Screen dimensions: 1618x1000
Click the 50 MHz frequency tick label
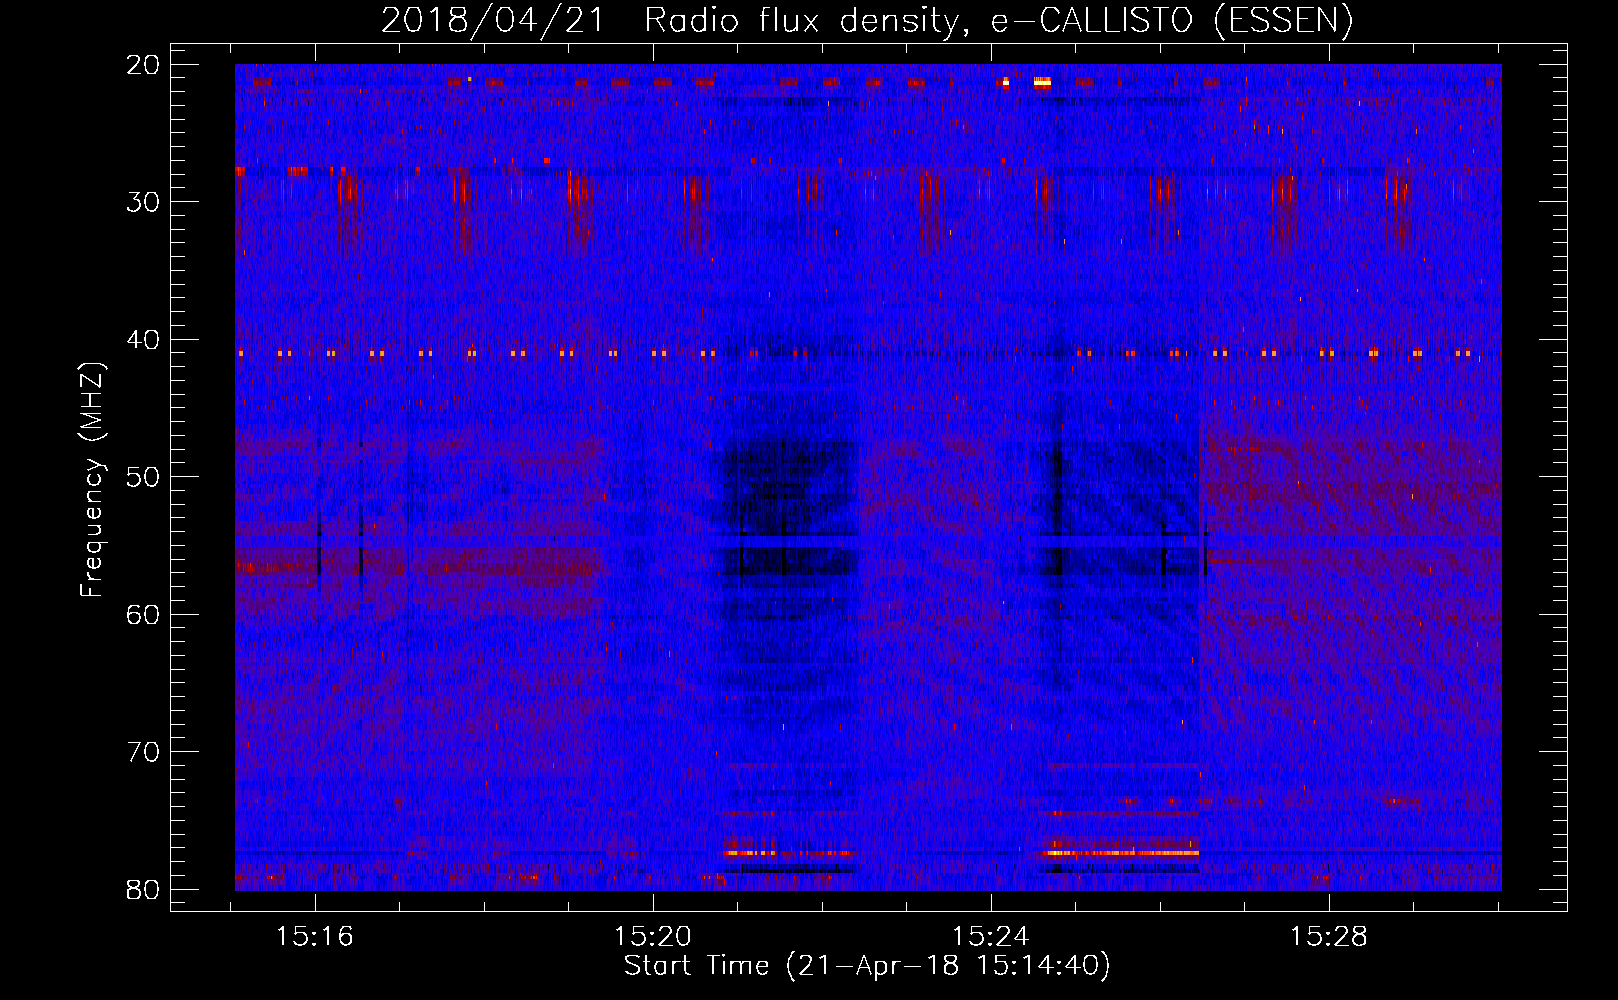pos(144,477)
